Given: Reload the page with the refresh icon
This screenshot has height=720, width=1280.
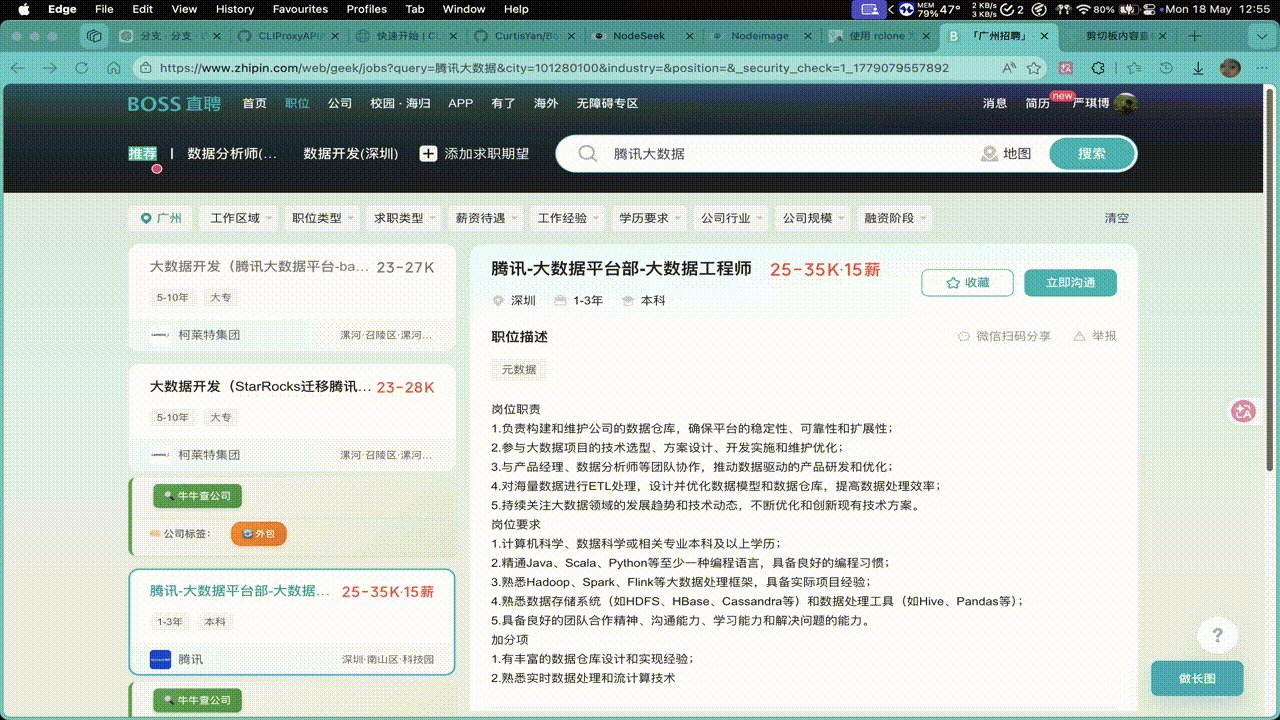Looking at the screenshot, I should [x=82, y=68].
